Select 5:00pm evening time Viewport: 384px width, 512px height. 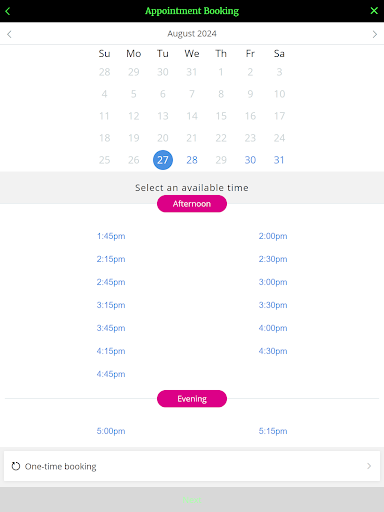click(x=111, y=431)
